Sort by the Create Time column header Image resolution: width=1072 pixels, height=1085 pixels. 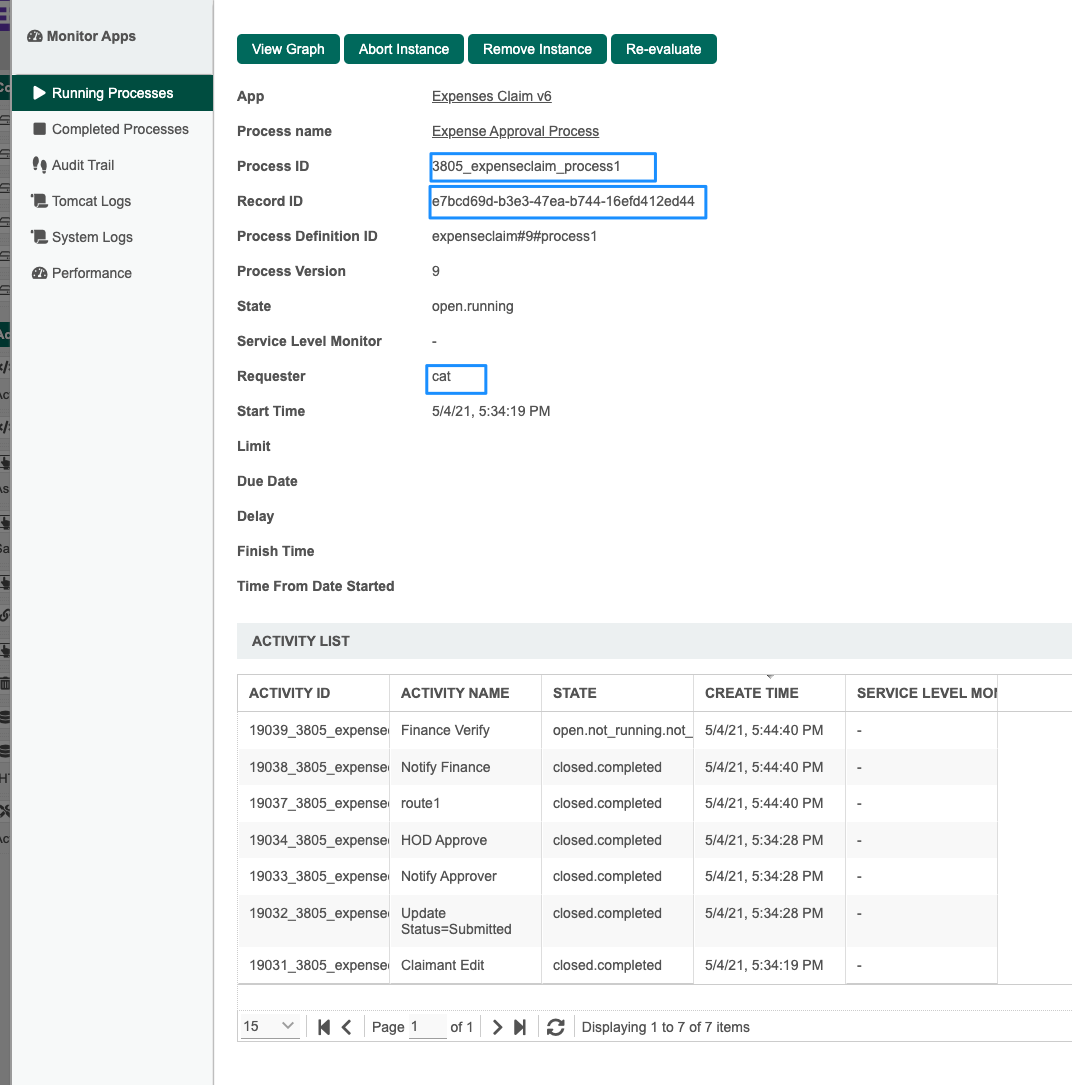click(751, 693)
